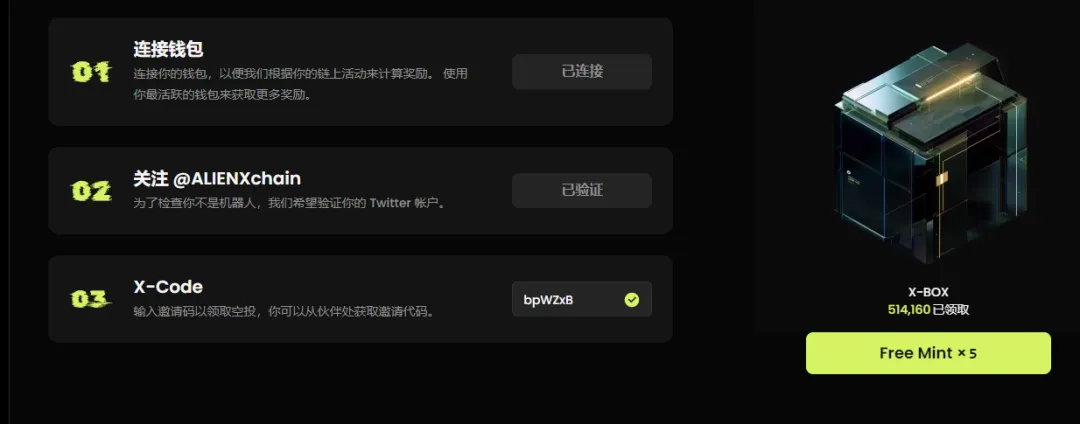Click the 关注 @ALIENXchain heading
This screenshot has height=424, width=1080.
(x=217, y=179)
